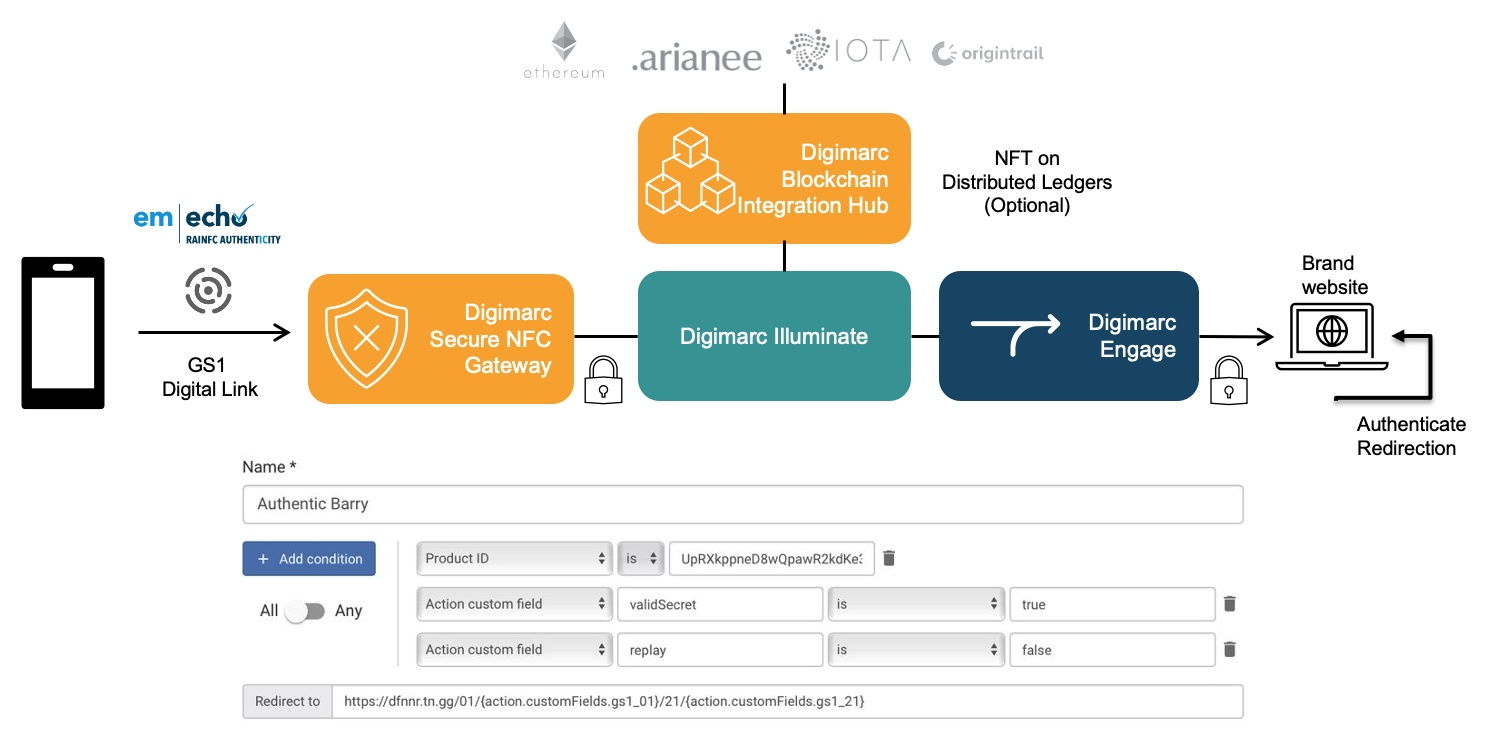This screenshot has height=744, width=1508.
Task: Click the Redirect to URL field
Action: [x=788, y=701]
